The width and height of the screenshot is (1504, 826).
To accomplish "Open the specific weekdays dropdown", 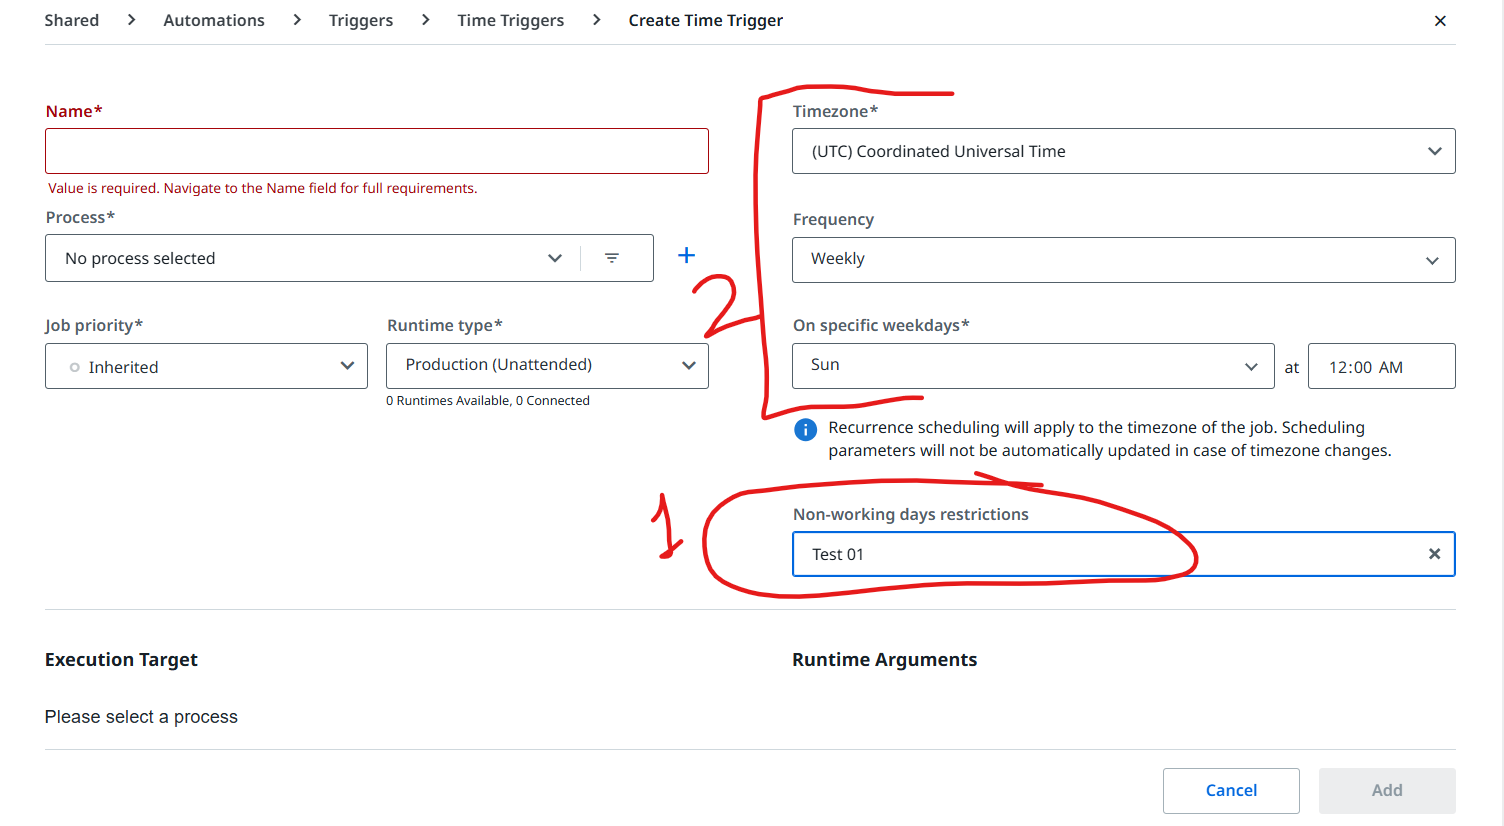I will coord(1033,366).
